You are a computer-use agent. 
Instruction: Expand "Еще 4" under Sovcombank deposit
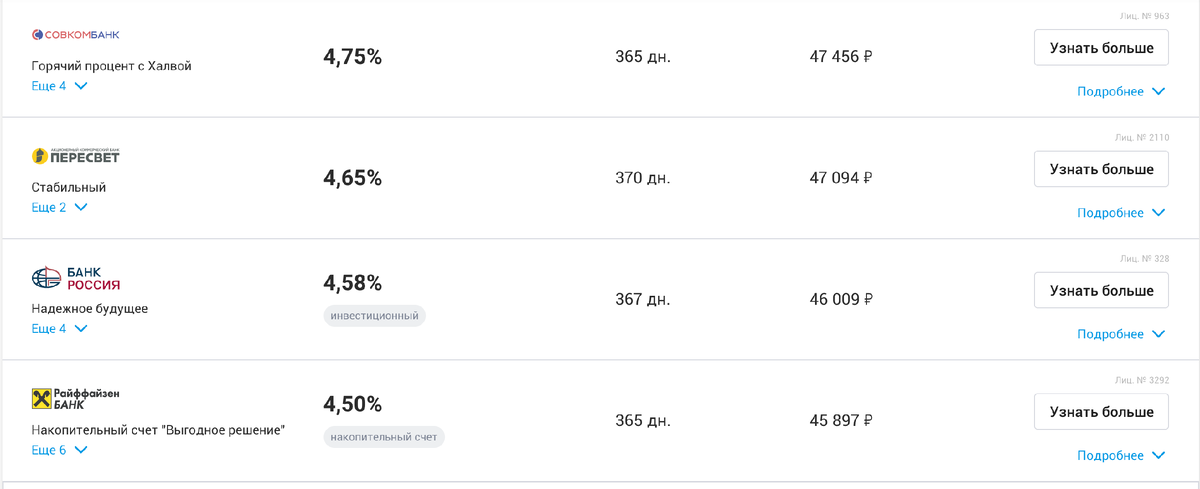(x=60, y=86)
